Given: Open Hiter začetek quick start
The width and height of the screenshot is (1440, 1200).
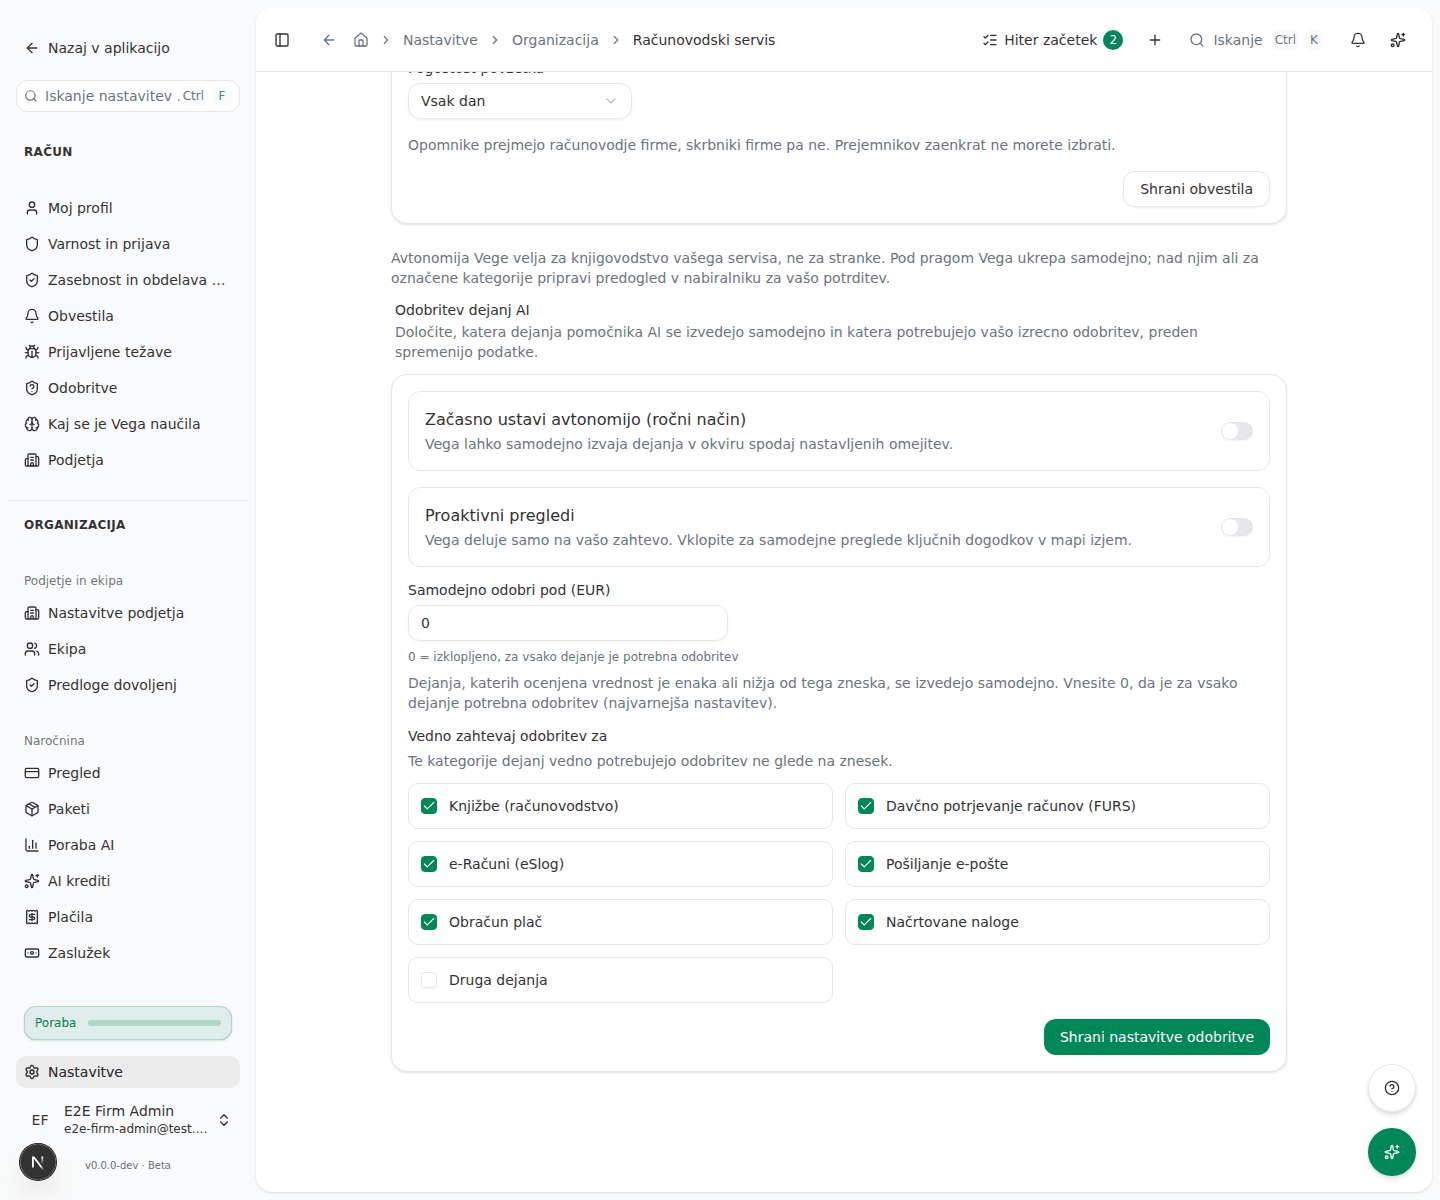Looking at the screenshot, I should point(1052,40).
